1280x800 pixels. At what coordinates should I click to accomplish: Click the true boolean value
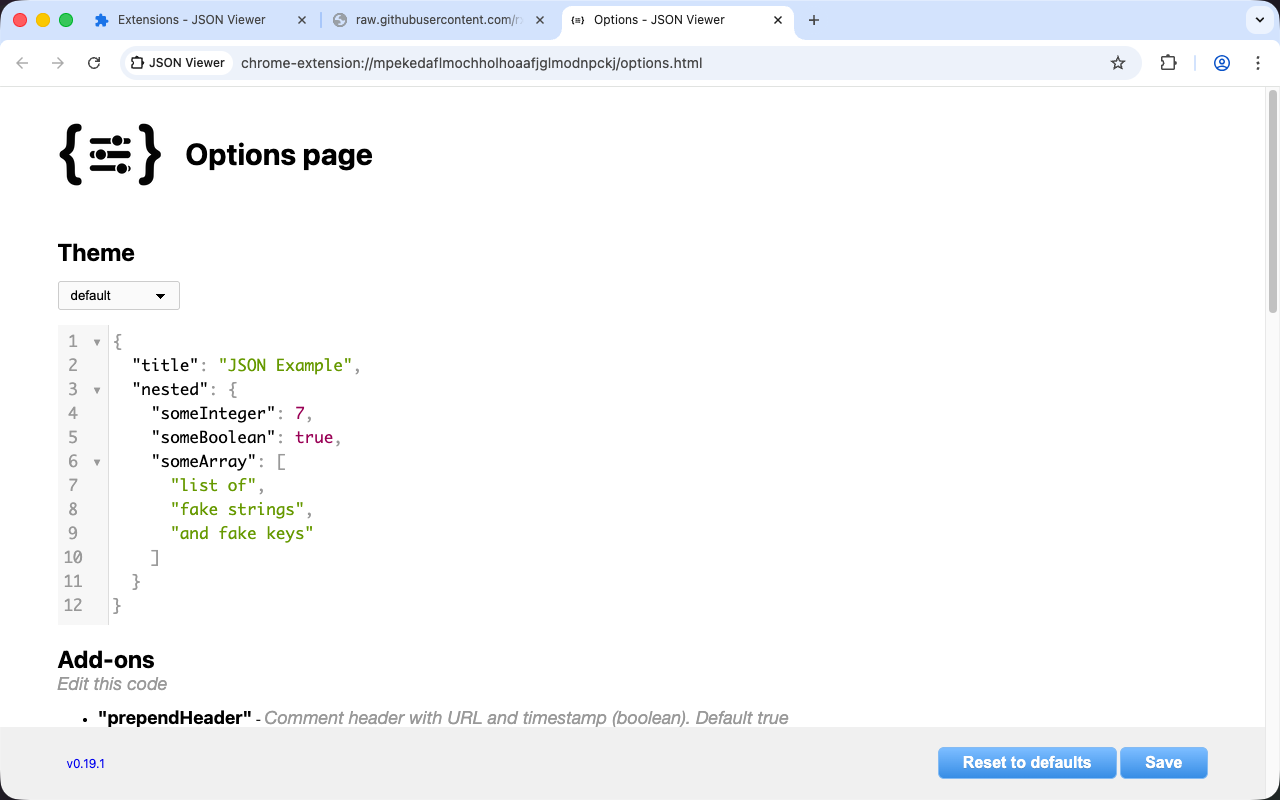point(314,437)
